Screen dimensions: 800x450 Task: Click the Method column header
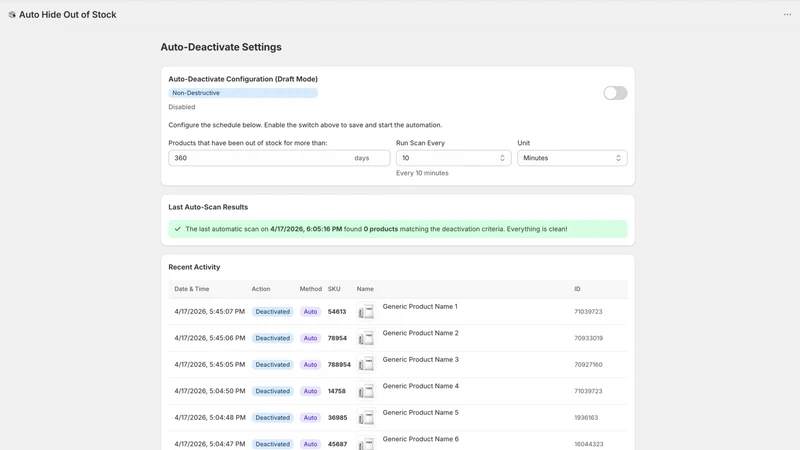[311, 289]
